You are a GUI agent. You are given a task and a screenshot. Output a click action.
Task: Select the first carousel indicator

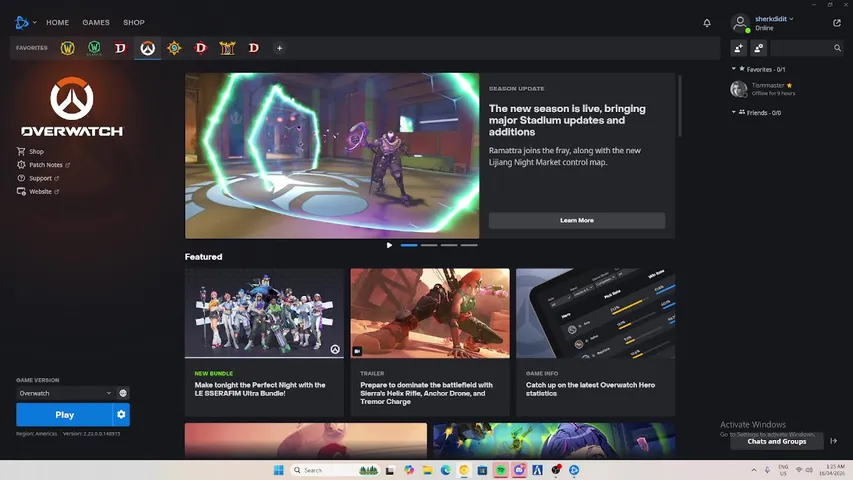pyautogui.click(x=409, y=245)
